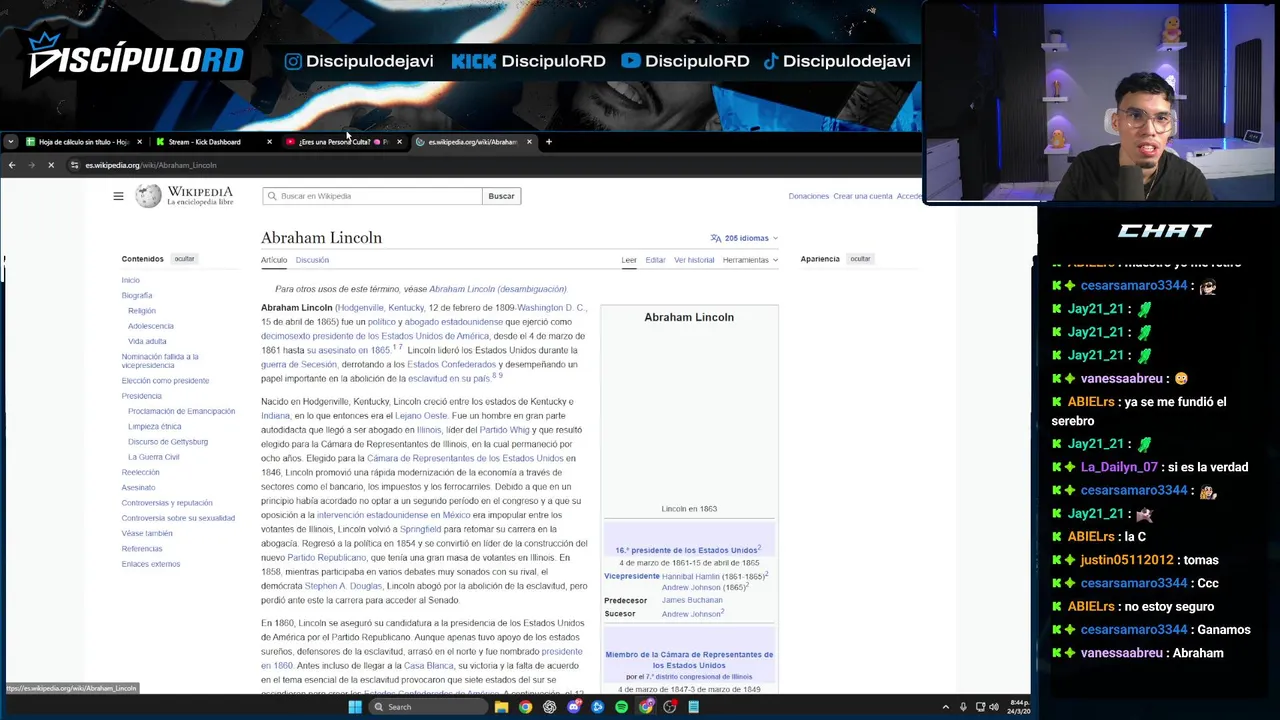Open the Stephen A. Douglas link
Viewport: 1280px width, 720px height.
coord(343,586)
